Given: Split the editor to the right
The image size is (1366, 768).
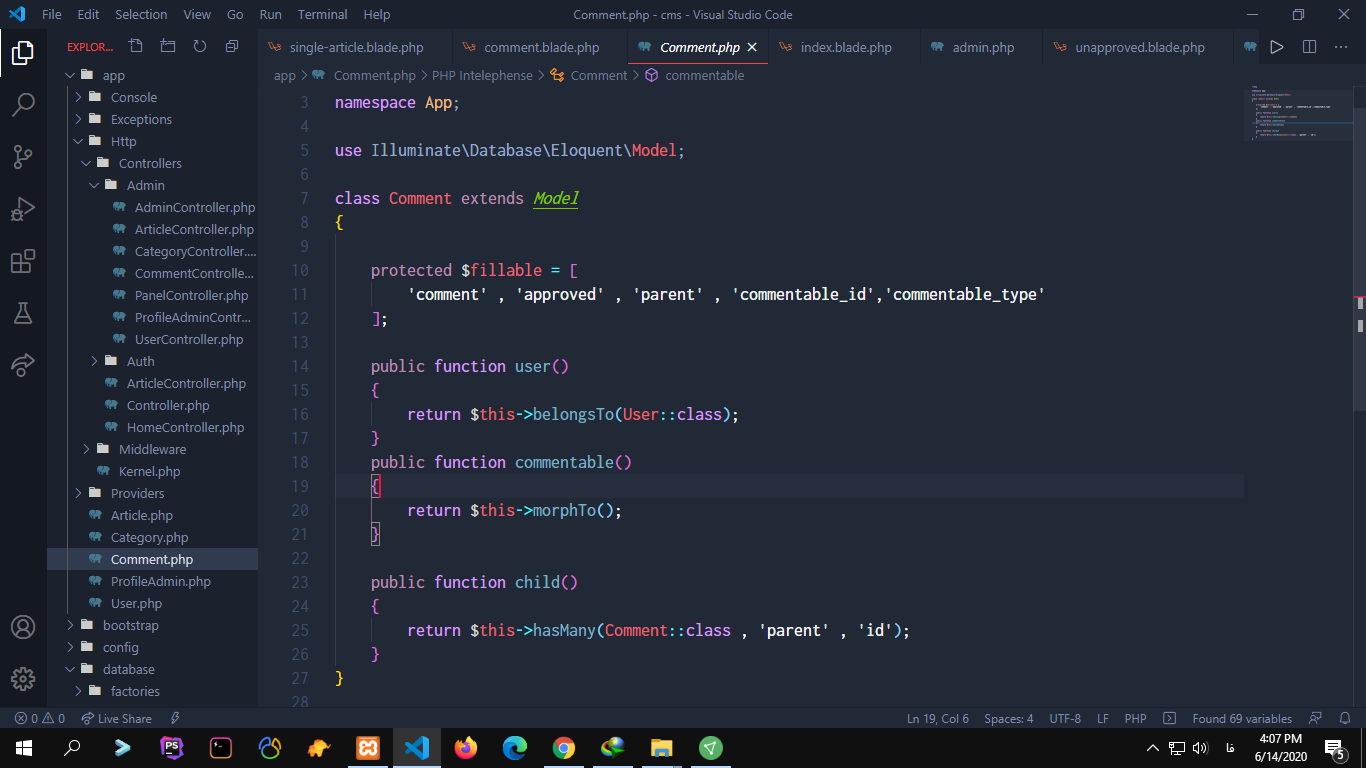Looking at the screenshot, I should 1309,47.
